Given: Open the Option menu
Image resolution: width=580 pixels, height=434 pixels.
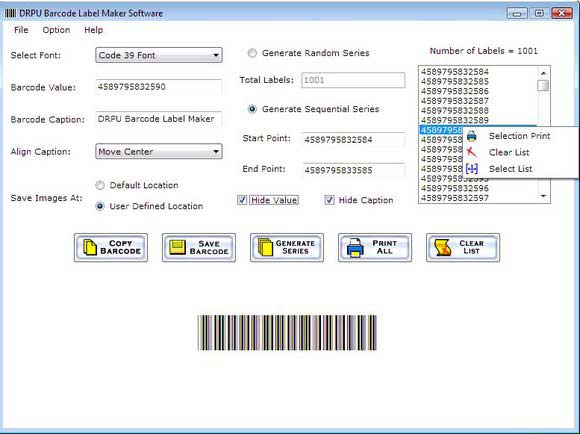Looking at the screenshot, I should pyautogui.click(x=56, y=30).
